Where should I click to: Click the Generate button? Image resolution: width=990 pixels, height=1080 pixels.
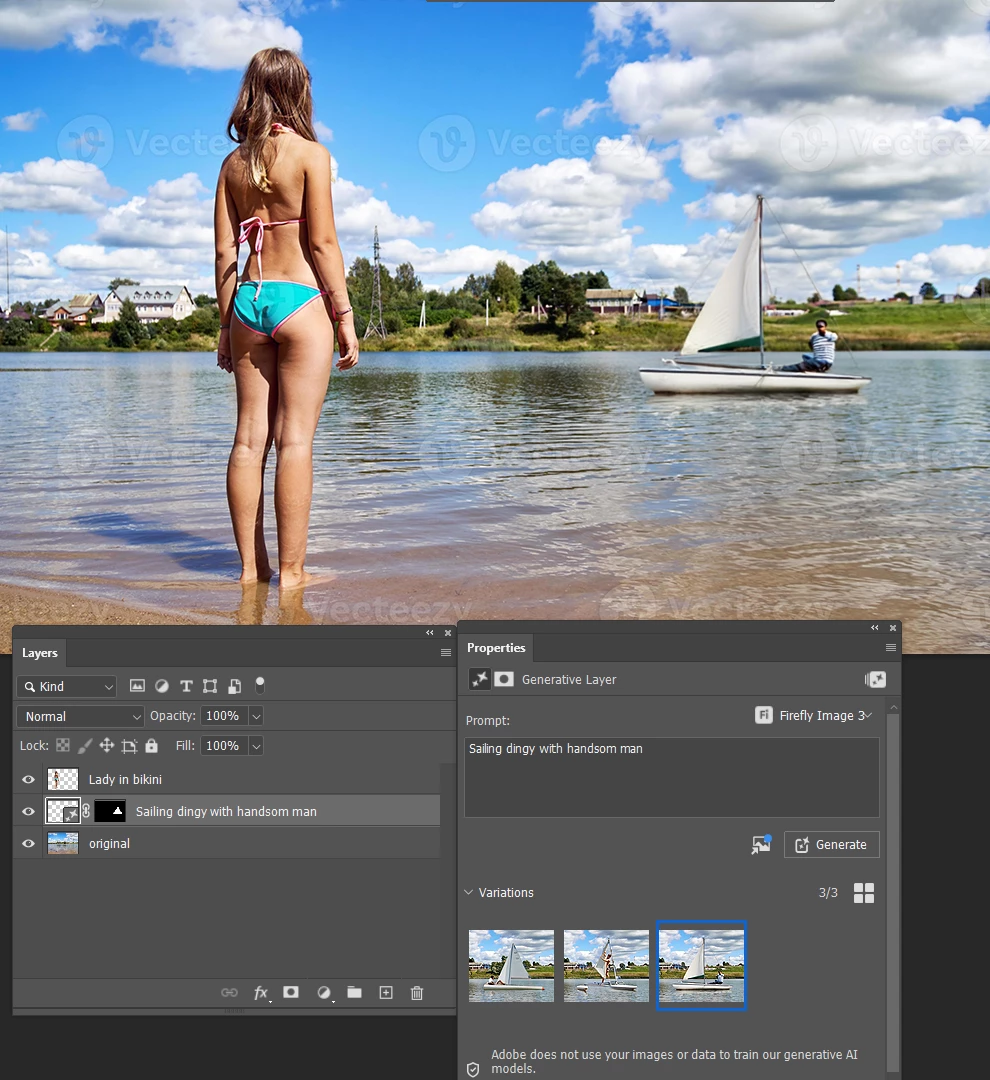tap(832, 844)
